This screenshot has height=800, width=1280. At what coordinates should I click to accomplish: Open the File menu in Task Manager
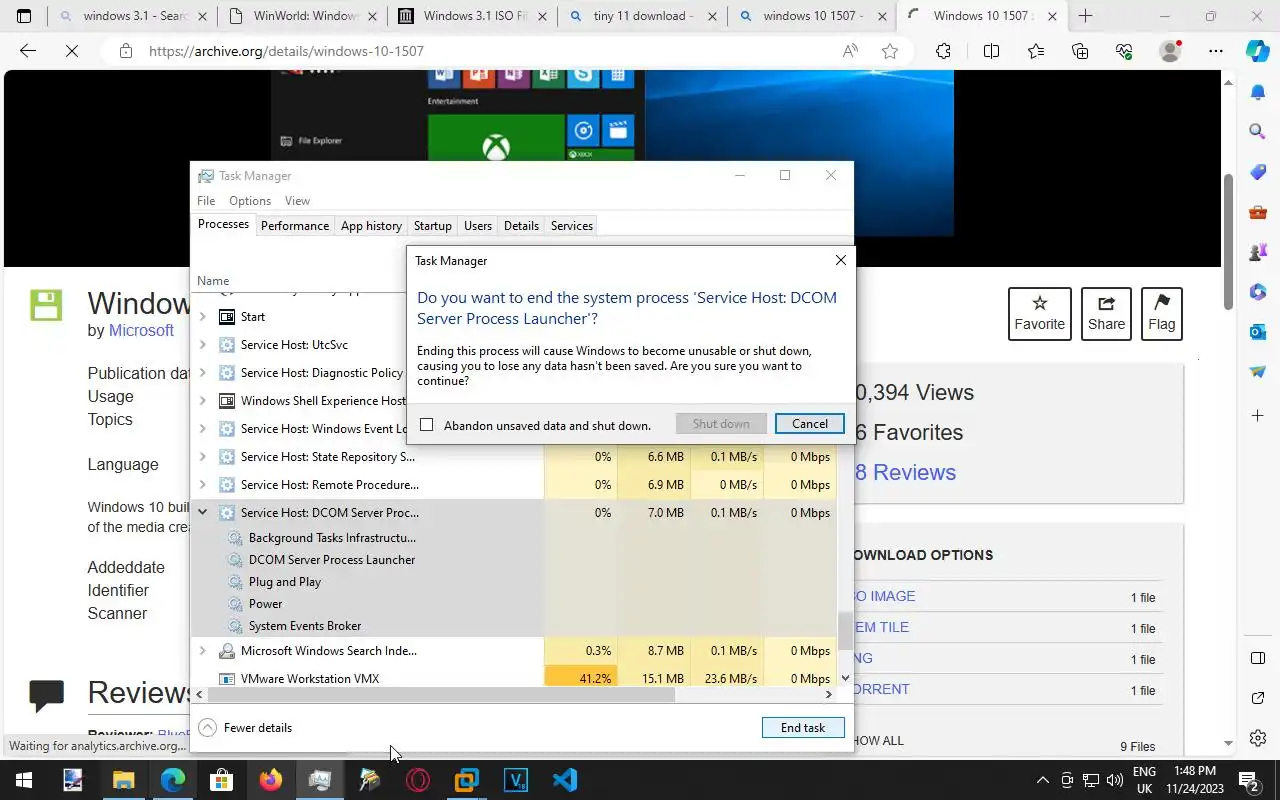(x=206, y=201)
